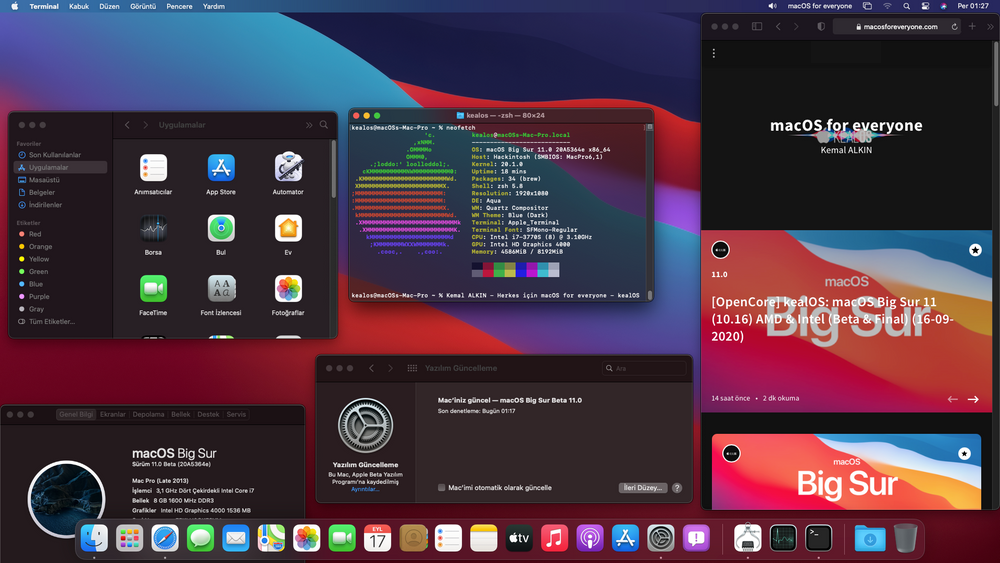Star the second Big Sur card

(964, 453)
